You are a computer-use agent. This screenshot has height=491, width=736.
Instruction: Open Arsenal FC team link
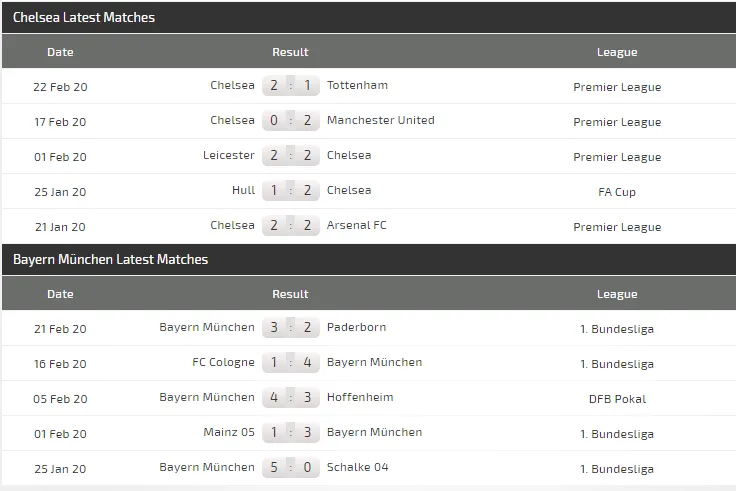tap(356, 226)
